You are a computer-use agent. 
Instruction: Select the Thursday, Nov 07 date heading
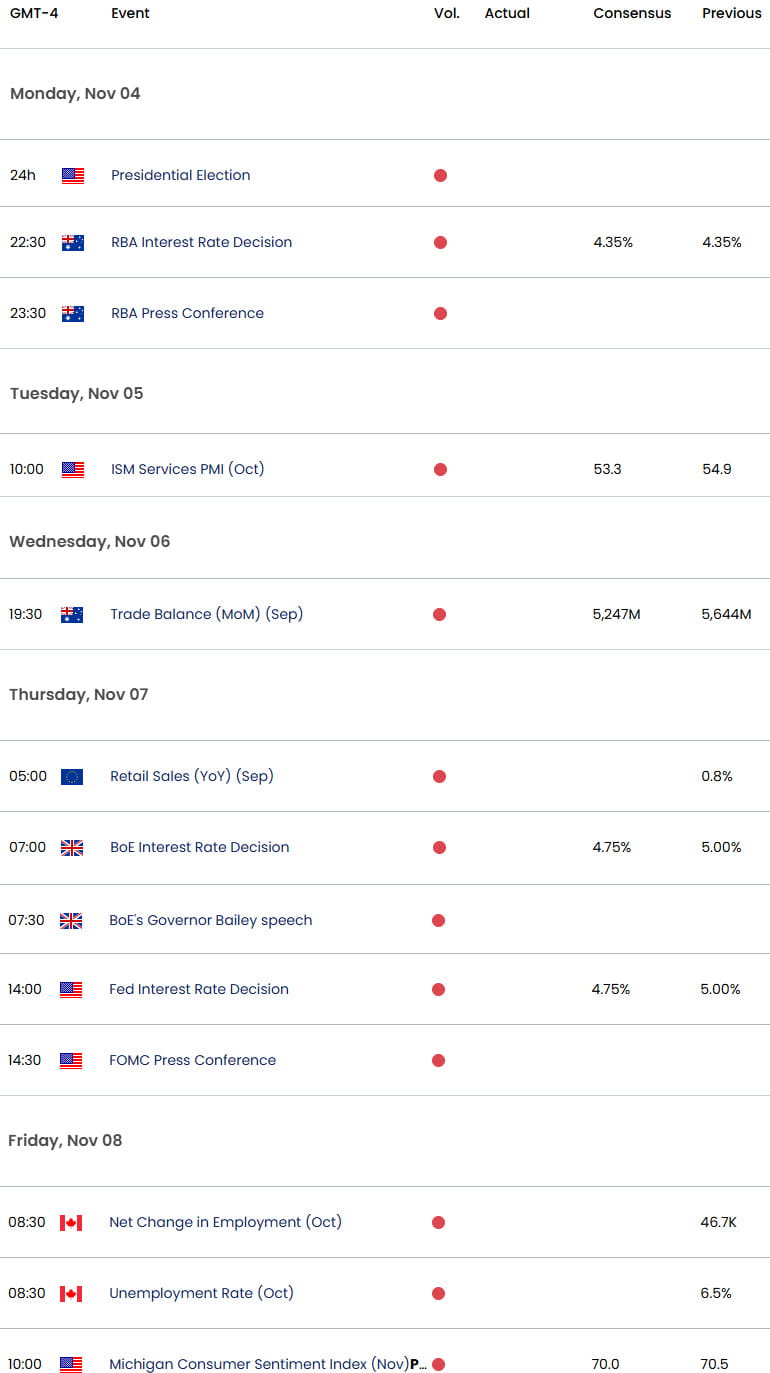click(79, 694)
